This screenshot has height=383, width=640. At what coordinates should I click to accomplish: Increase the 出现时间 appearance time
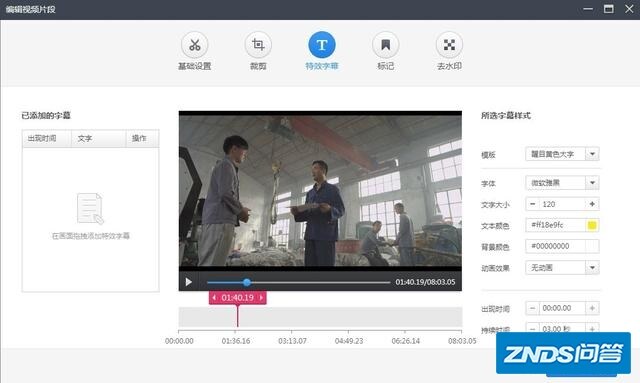pos(592,308)
